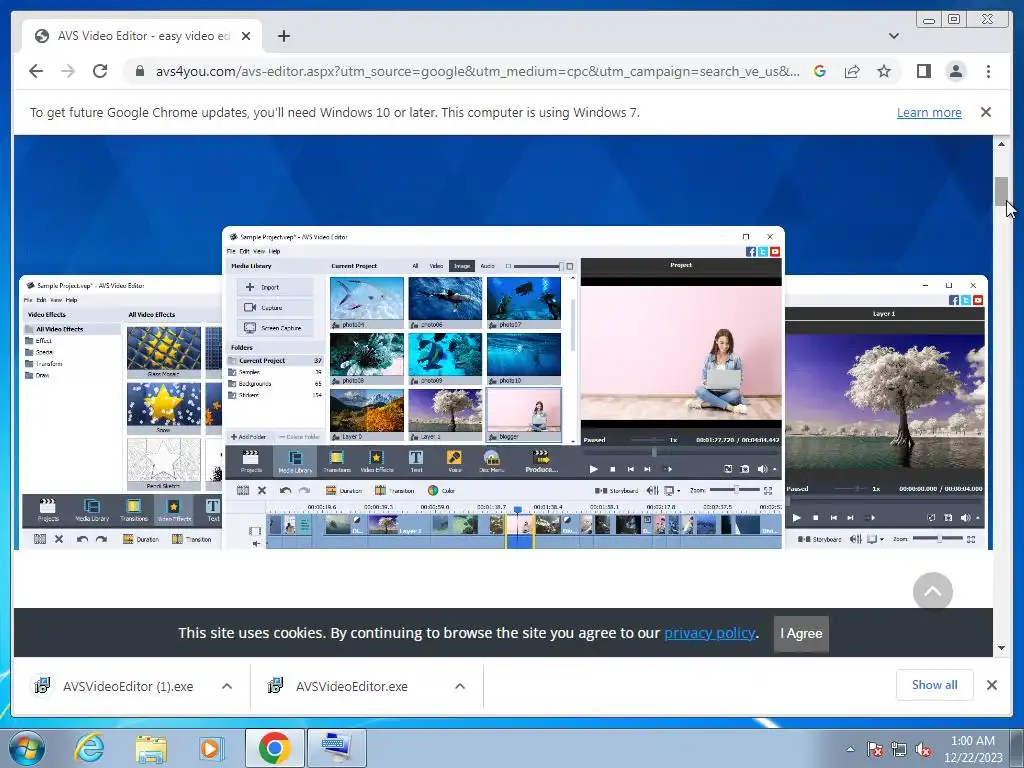The width and height of the screenshot is (1024, 768).
Task: Open the Learn more link
Action: click(x=929, y=112)
